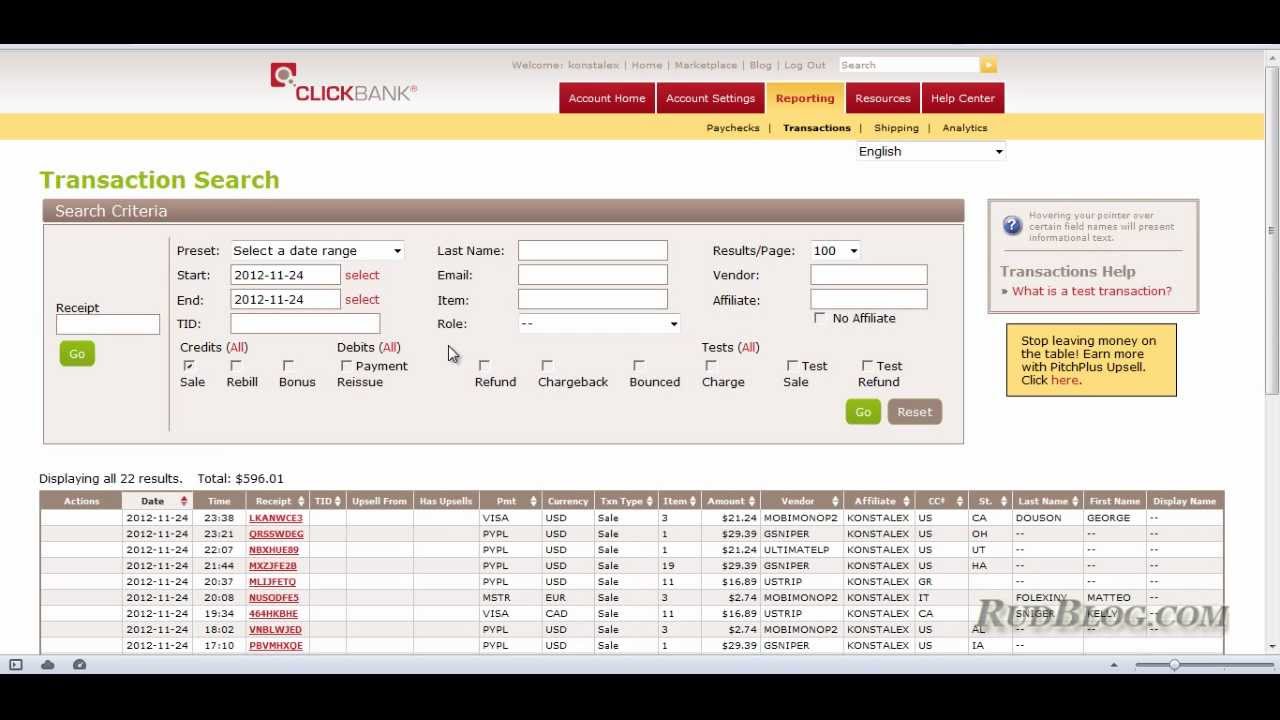Open 'What is a test transaction?' link
The width and height of the screenshot is (1280, 720).
click(x=1092, y=291)
